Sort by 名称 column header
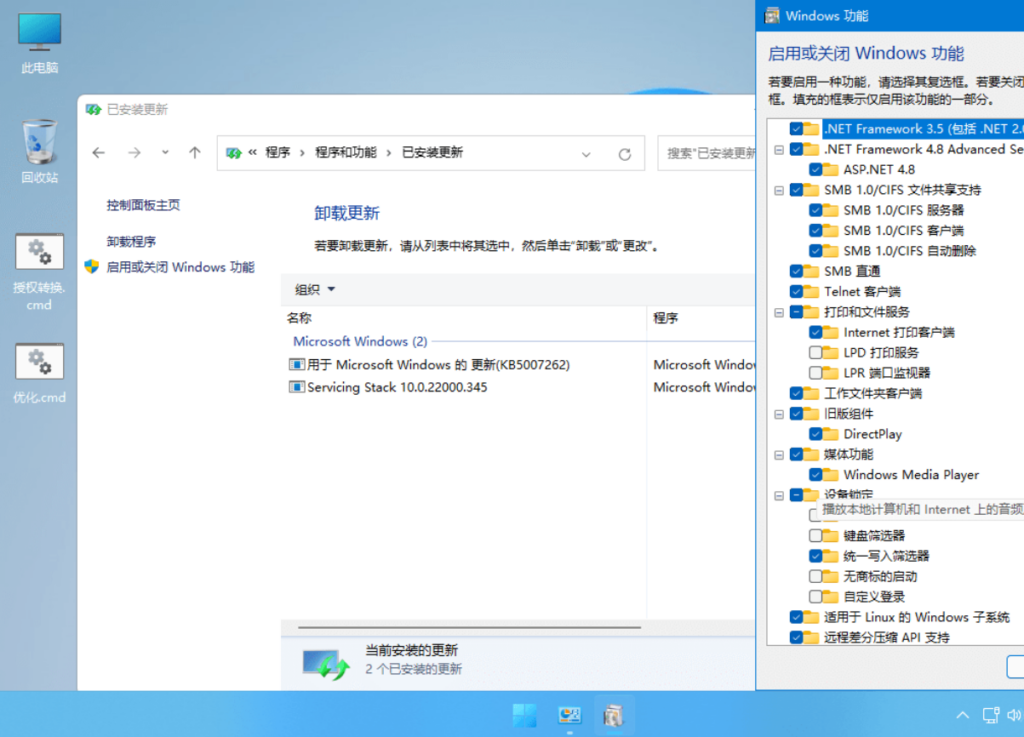 [299, 318]
